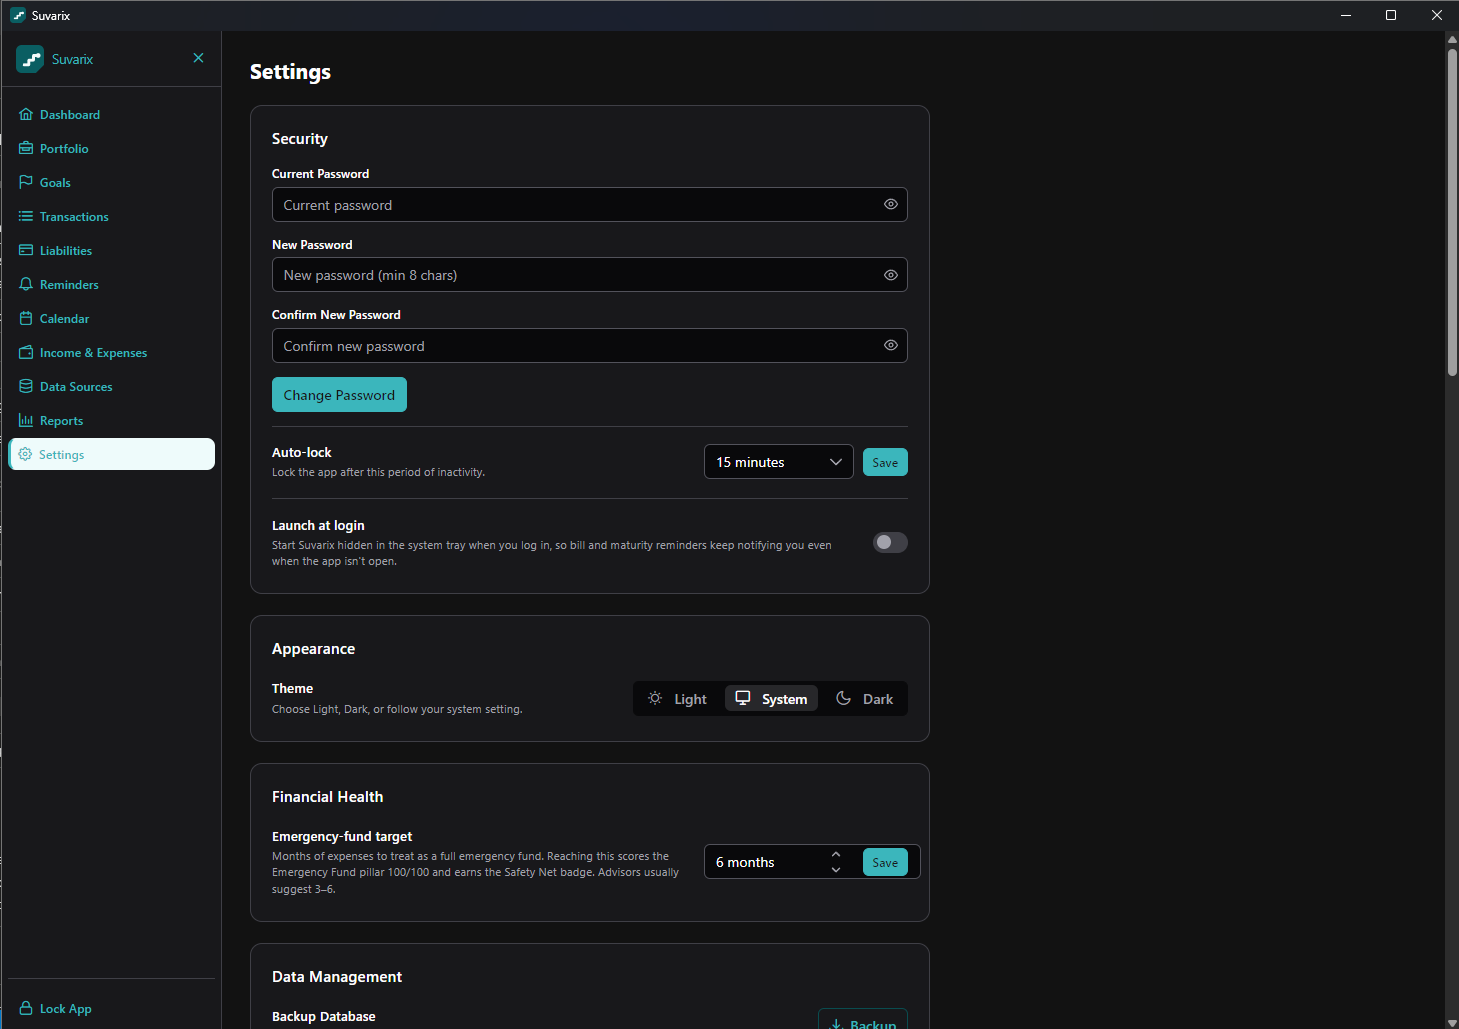Screen dimensions: 1459x1029
Task: Click the moon icon for Dark theme
Action: [844, 698]
